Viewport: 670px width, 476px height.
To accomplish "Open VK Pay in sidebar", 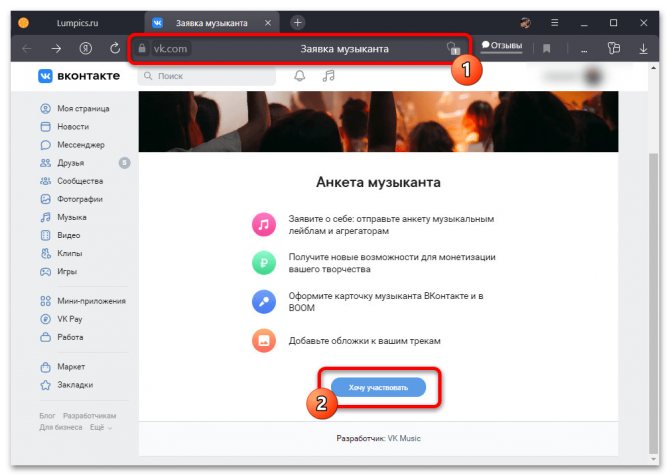I will coord(61,319).
